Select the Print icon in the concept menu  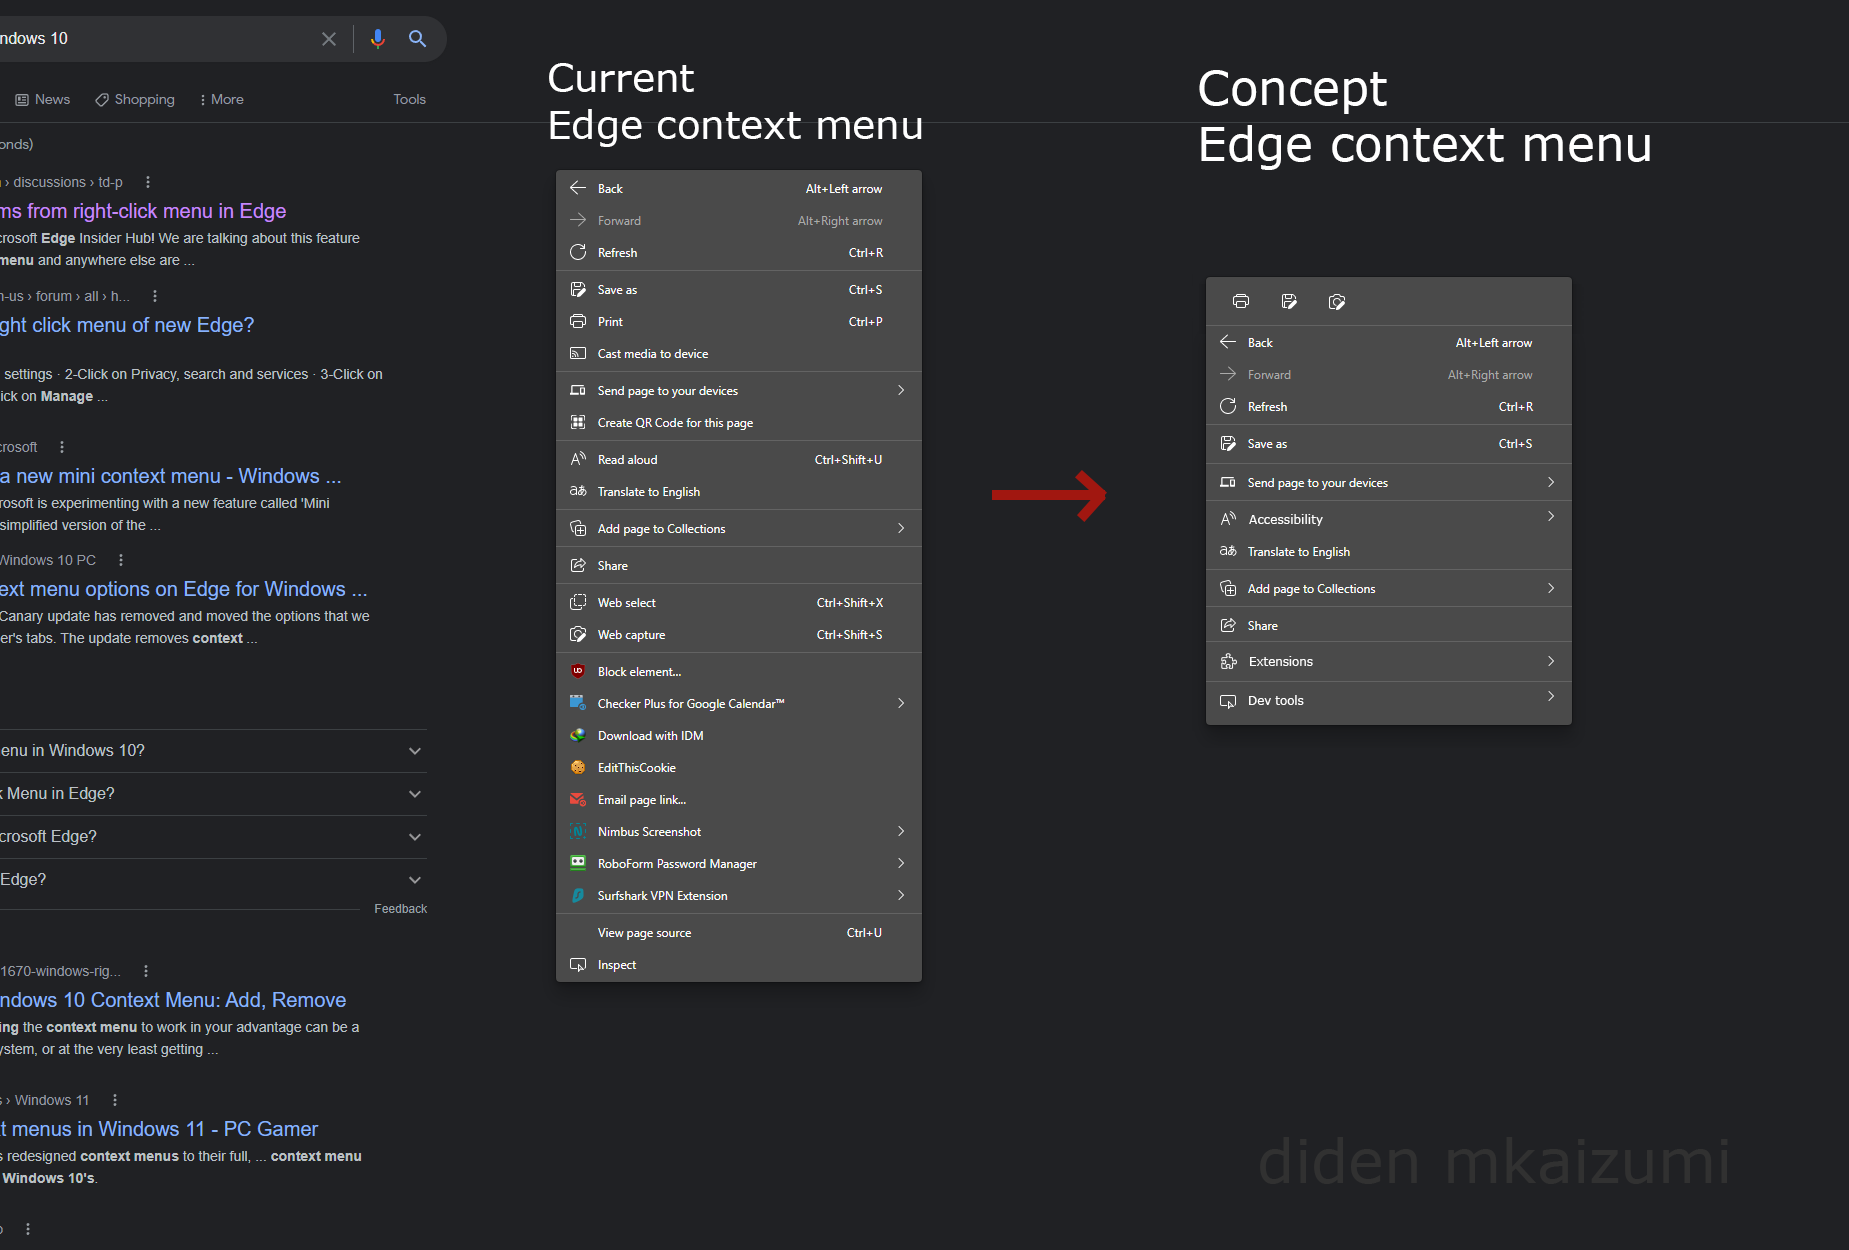[x=1240, y=301]
